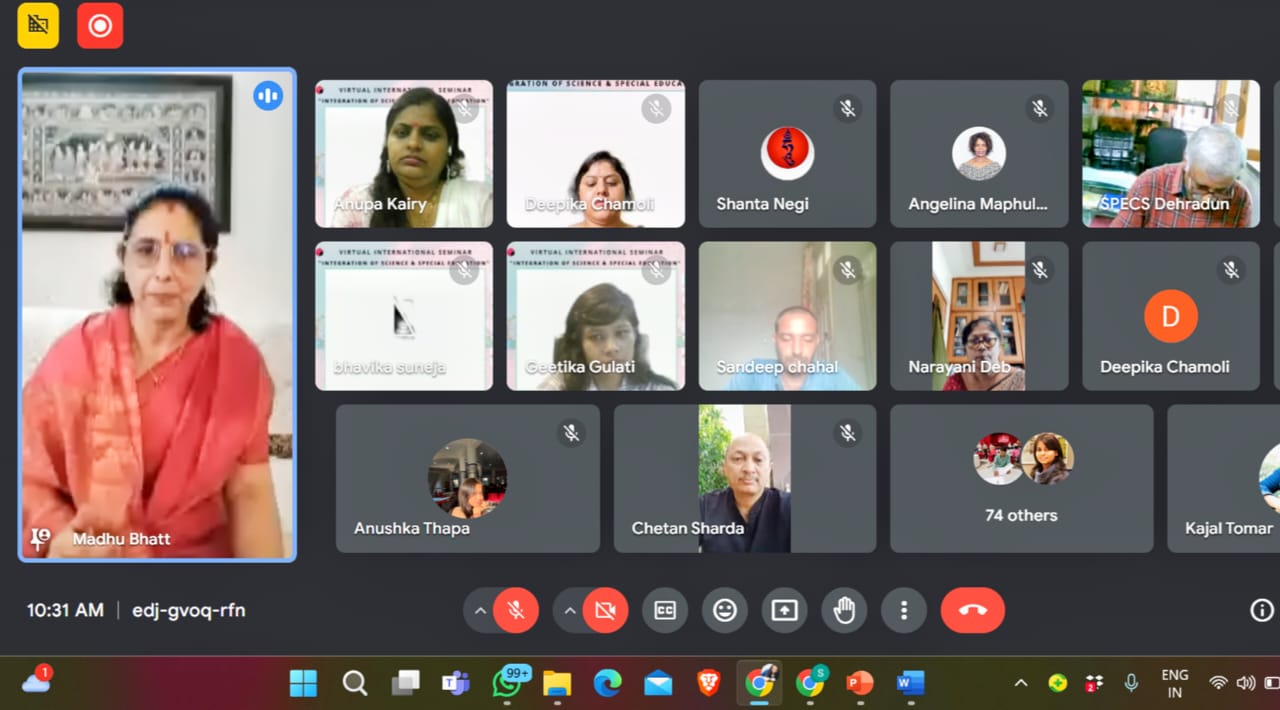This screenshot has width=1280, height=710.
Task: Turn on closed captions
Action: [x=665, y=610]
